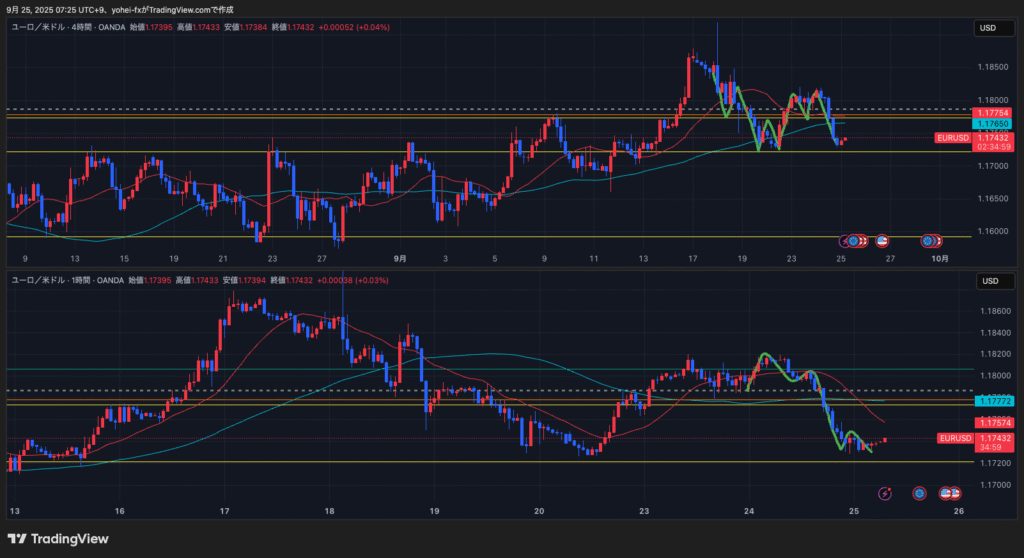Viewport: 1024px width, 558px height.
Task: Click the 10月 label on upper time axis
Action: (x=939, y=258)
